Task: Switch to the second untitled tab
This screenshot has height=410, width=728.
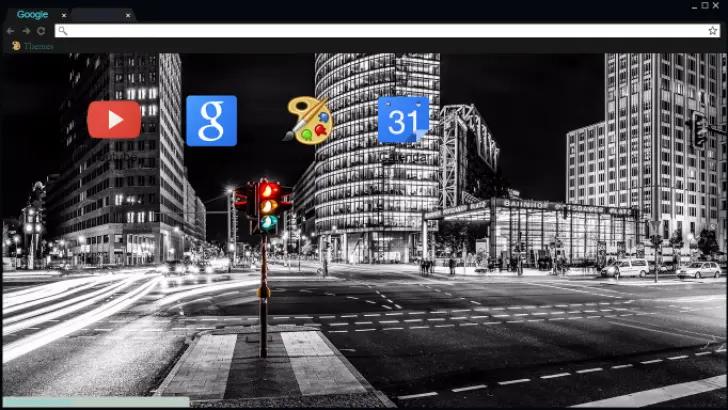Action: coord(98,15)
